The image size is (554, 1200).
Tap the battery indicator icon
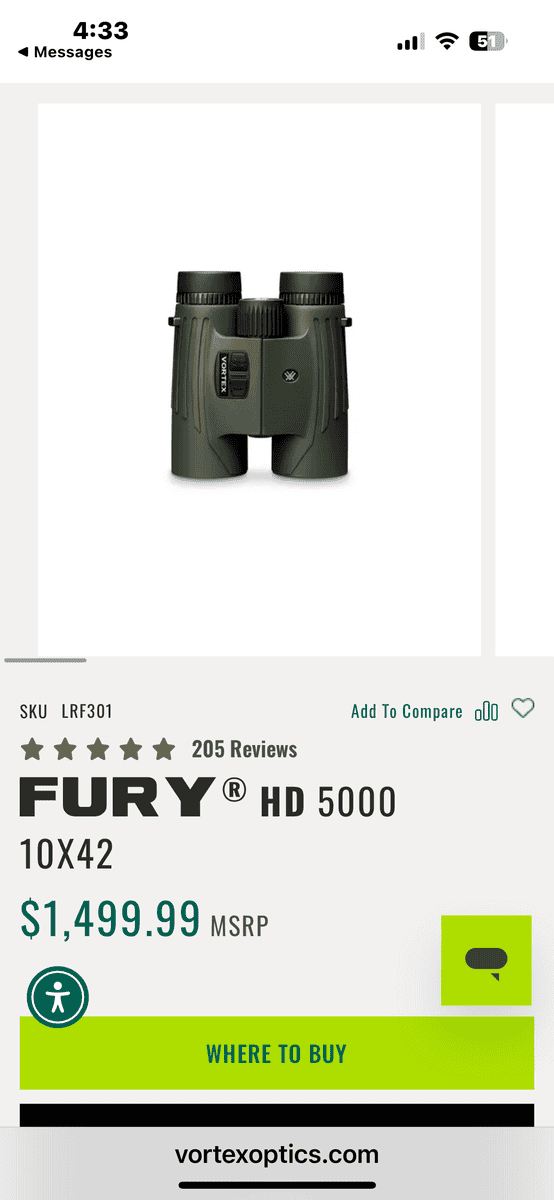point(490,41)
